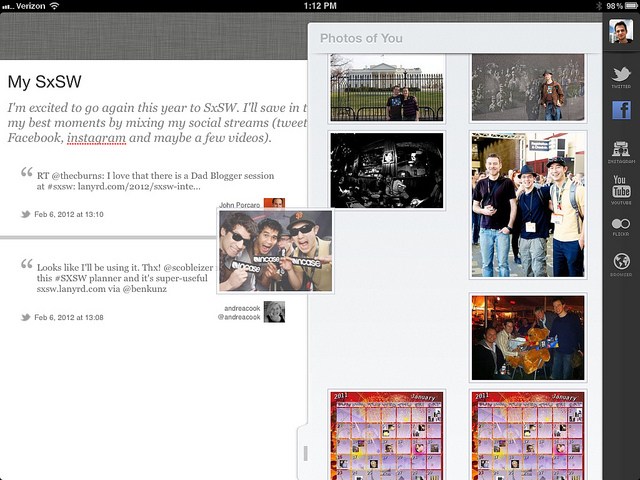Open the Flickr source in sidebar
Screen dimensions: 640x480
621,227
